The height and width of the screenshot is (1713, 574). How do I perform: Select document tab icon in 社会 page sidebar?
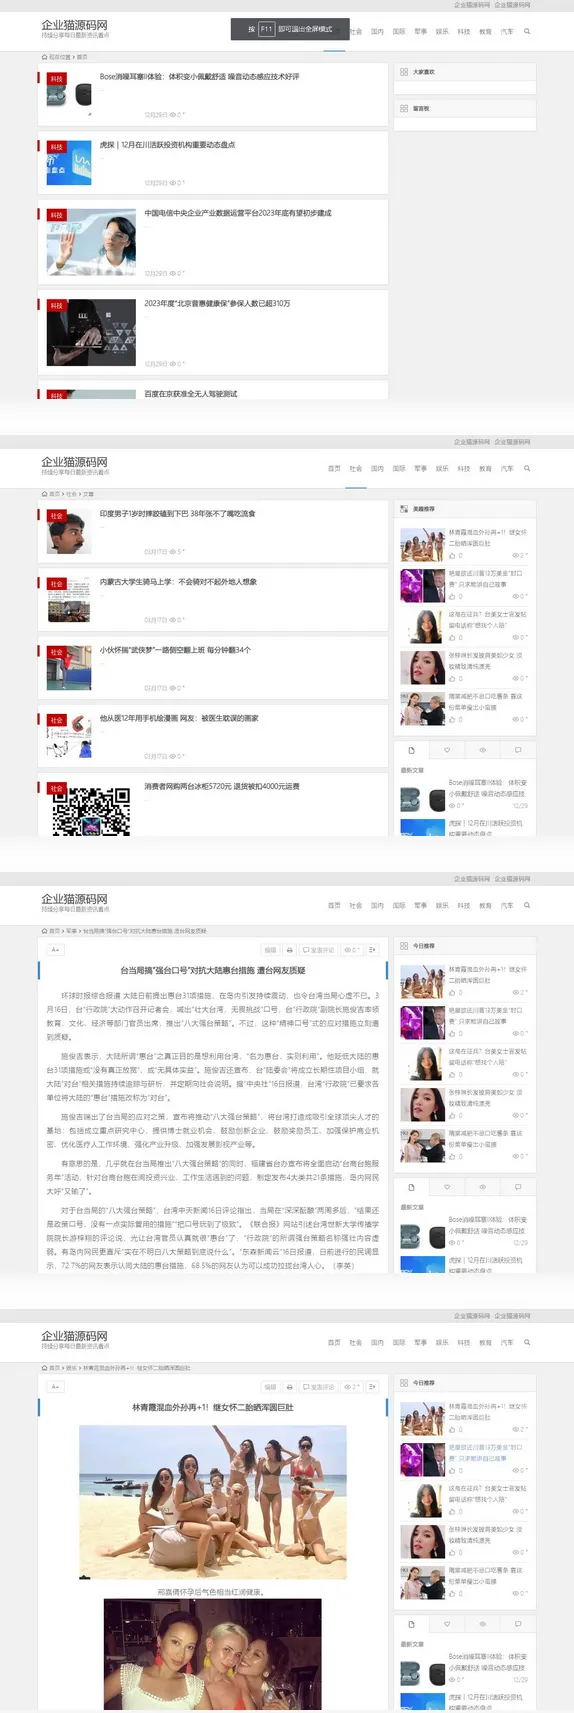click(x=411, y=749)
